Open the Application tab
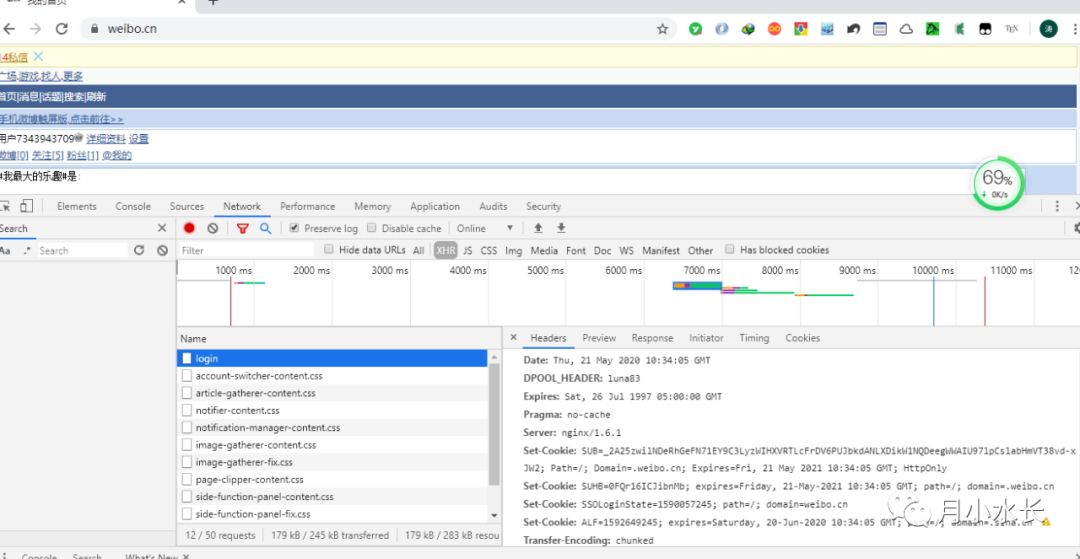Viewport: 1080px width, 559px height. 435,206
